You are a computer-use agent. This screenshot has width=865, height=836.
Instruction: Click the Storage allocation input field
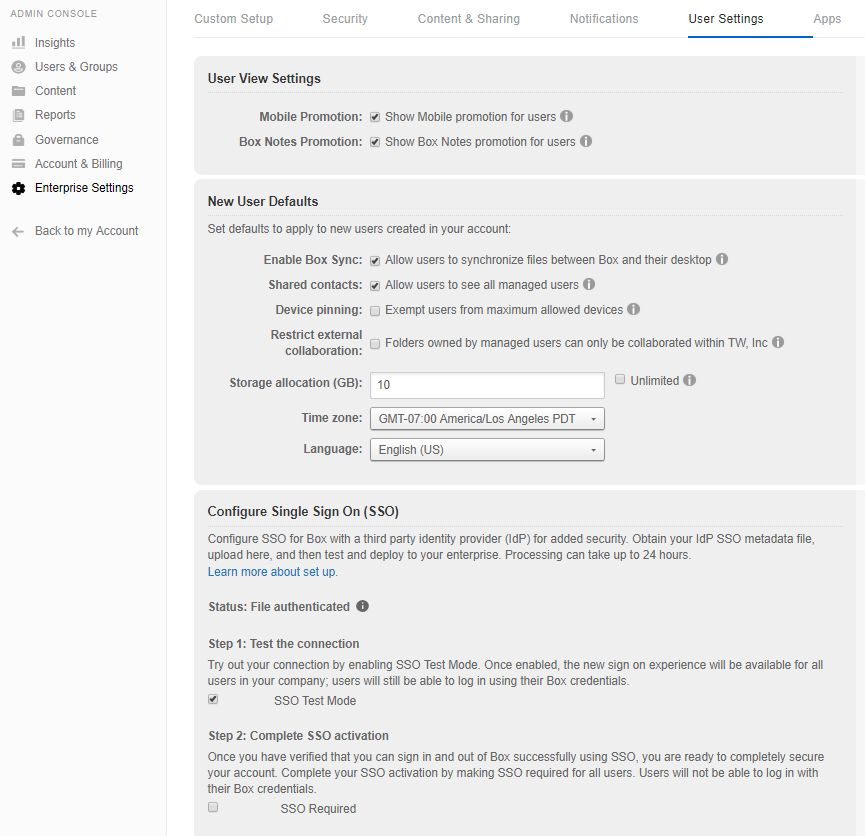[x=487, y=385]
